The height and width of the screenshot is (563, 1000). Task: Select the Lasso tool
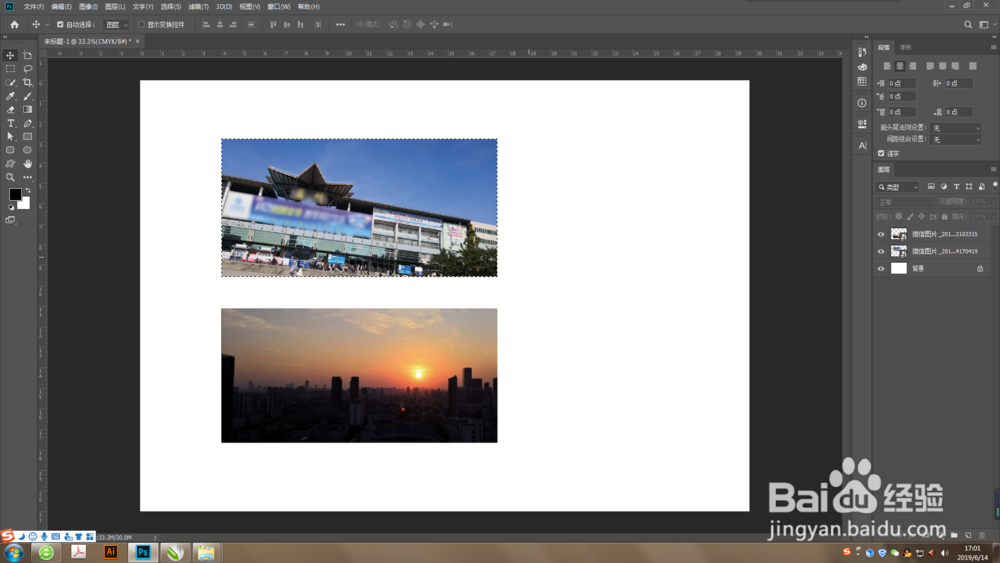pyautogui.click(x=27, y=69)
